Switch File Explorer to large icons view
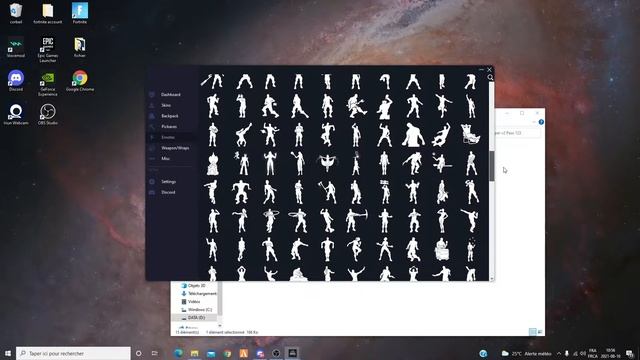The width and height of the screenshot is (640, 360). pyautogui.click(x=540, y=332)
